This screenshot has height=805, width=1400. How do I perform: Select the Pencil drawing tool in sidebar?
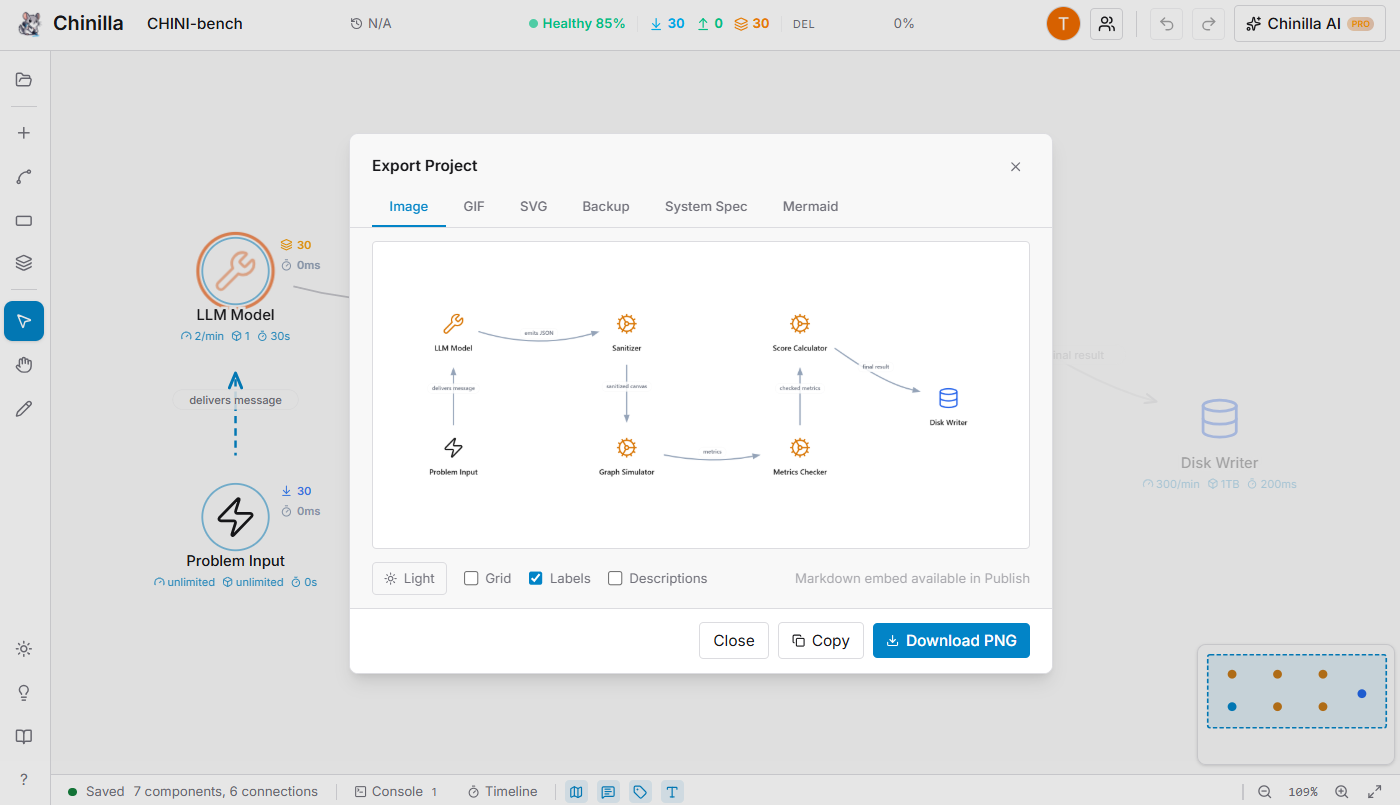[x=24, y=408]
